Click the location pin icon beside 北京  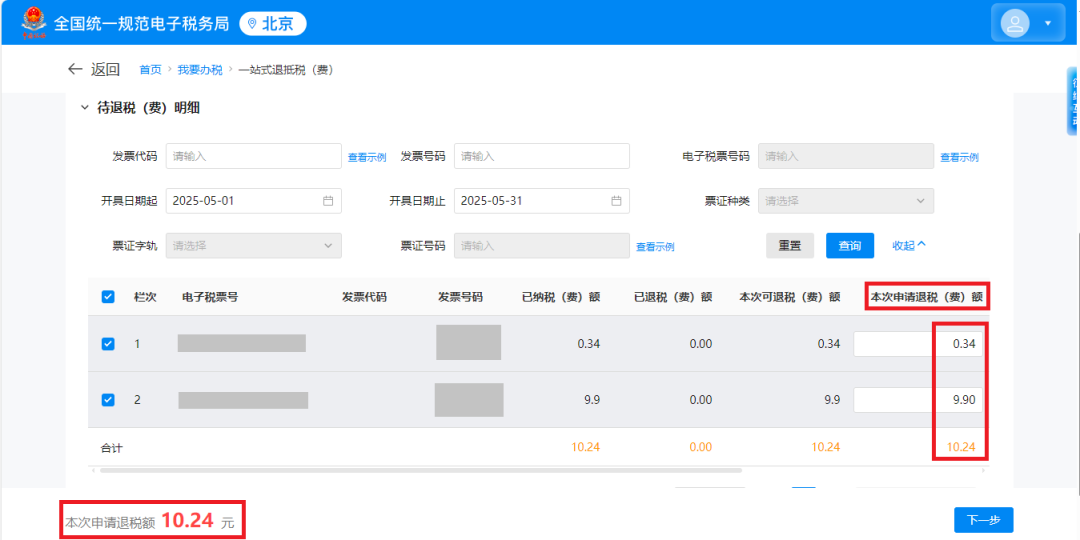[x=252, y=24]
